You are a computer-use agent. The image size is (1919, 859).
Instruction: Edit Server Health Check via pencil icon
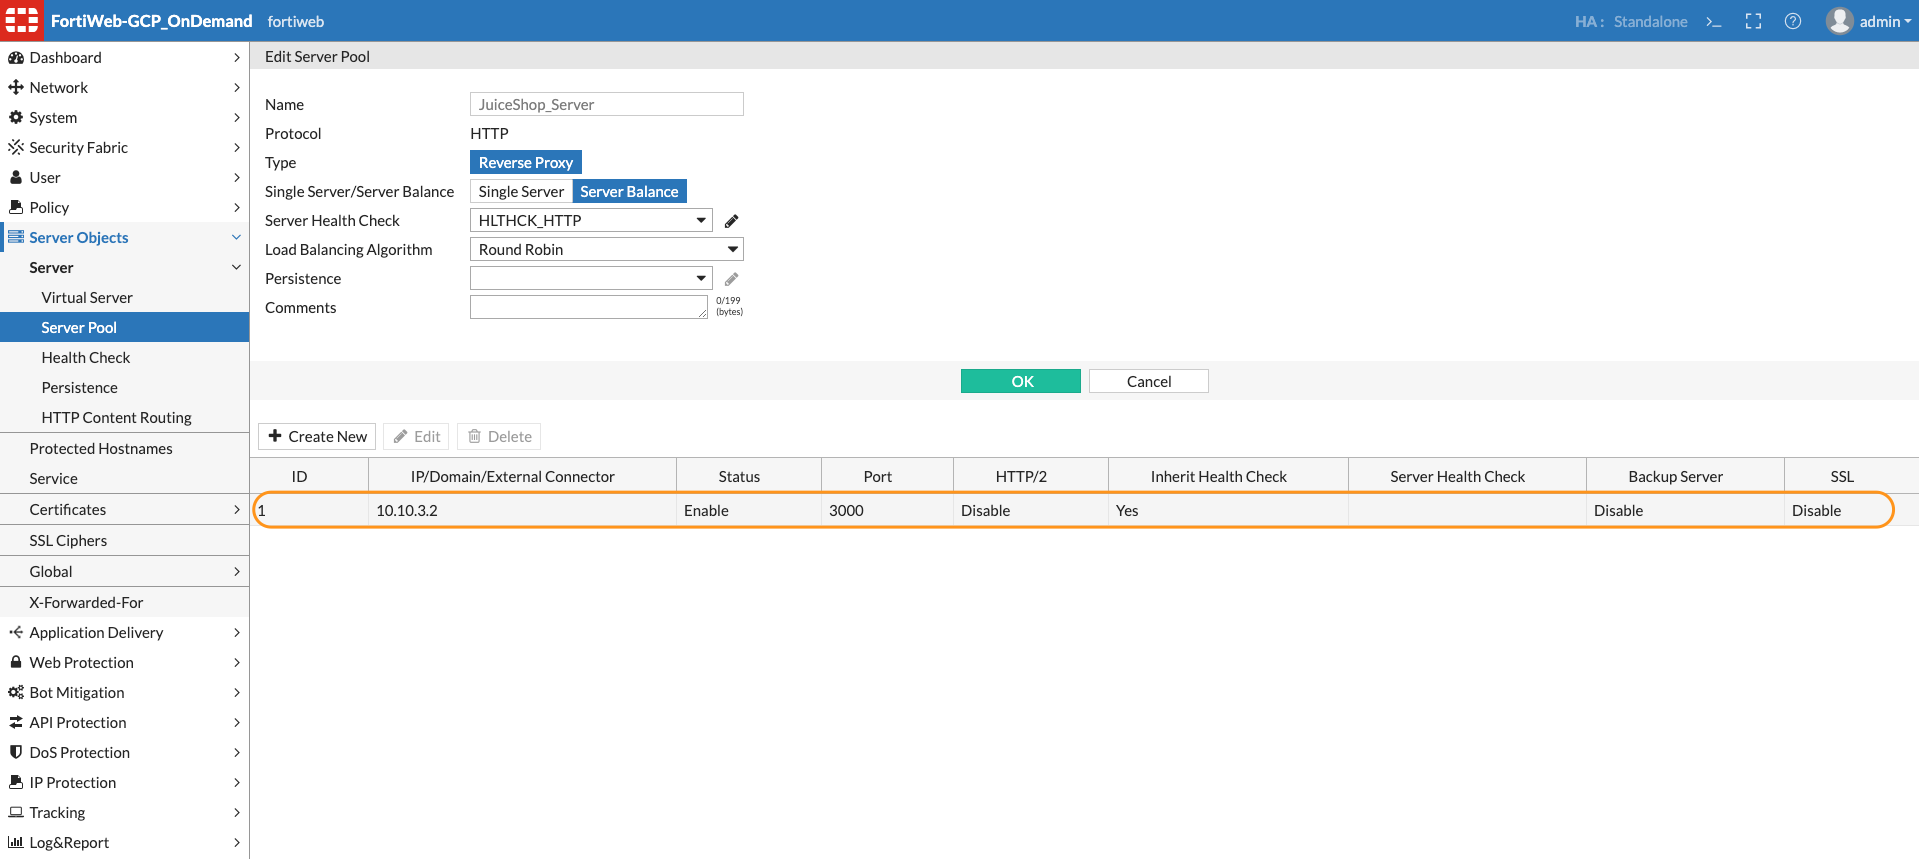point(731,221)
